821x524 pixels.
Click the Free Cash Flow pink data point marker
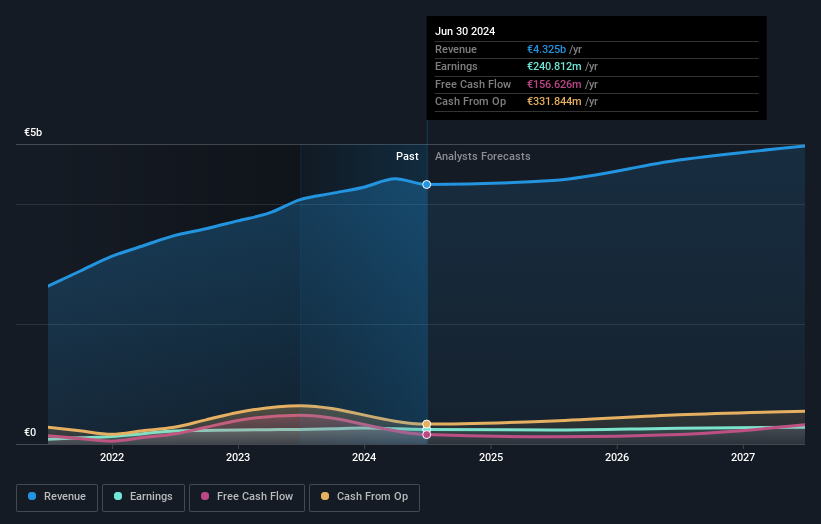[427, 434]
